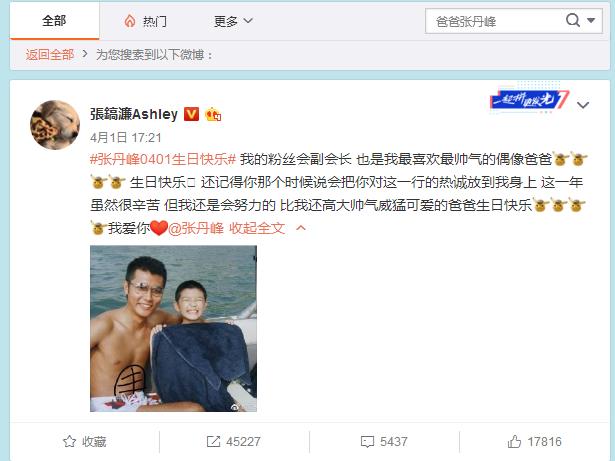Expand the 更多 menu
615x461 pixels.
233,21
